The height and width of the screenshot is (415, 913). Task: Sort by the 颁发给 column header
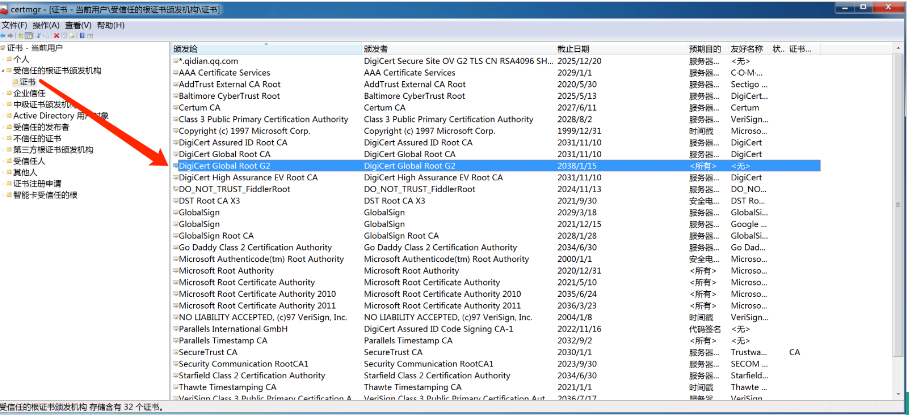pos(266,49)
